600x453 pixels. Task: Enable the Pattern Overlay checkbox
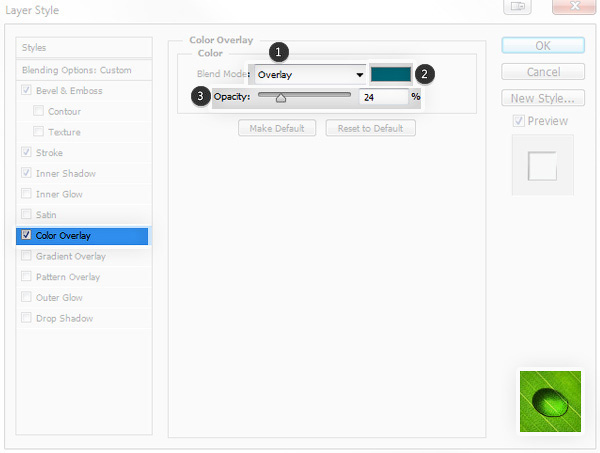26,276
